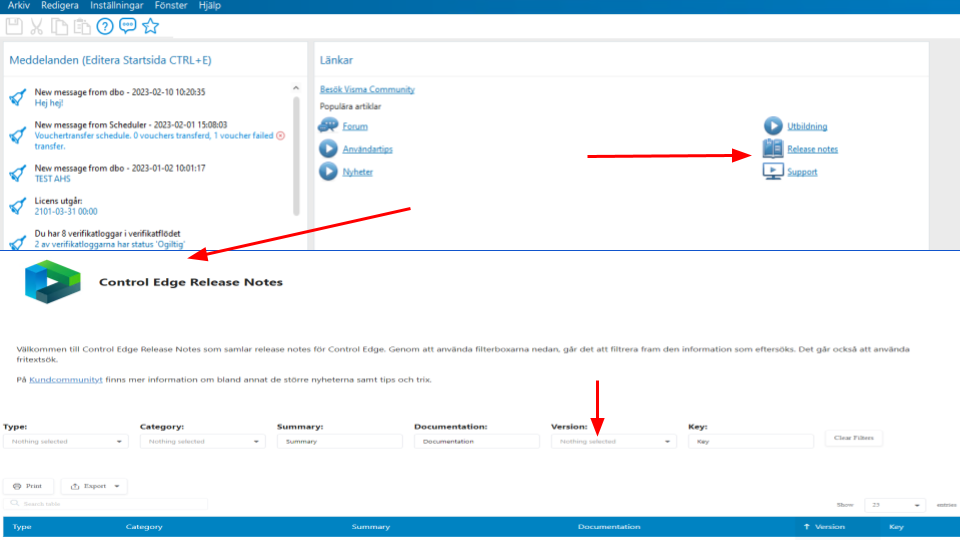Screen dimensions: 960x540
Task: Click the messages scroll up arrow
Action: click(296, 88)
